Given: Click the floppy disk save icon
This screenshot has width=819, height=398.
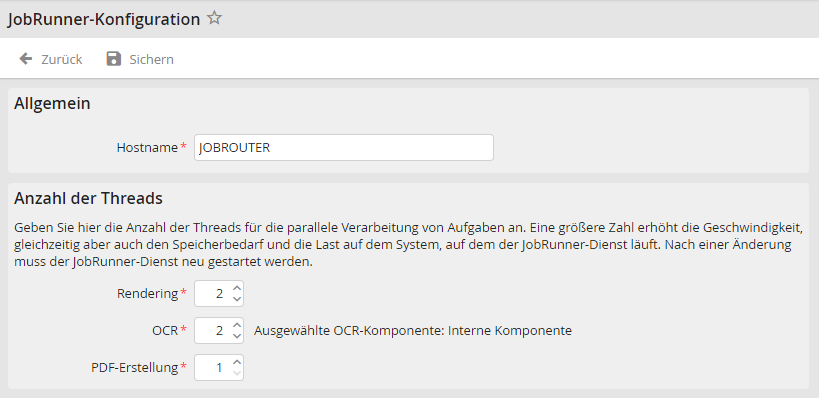Looking at the screenshot, I should click(x=113, y=58).
